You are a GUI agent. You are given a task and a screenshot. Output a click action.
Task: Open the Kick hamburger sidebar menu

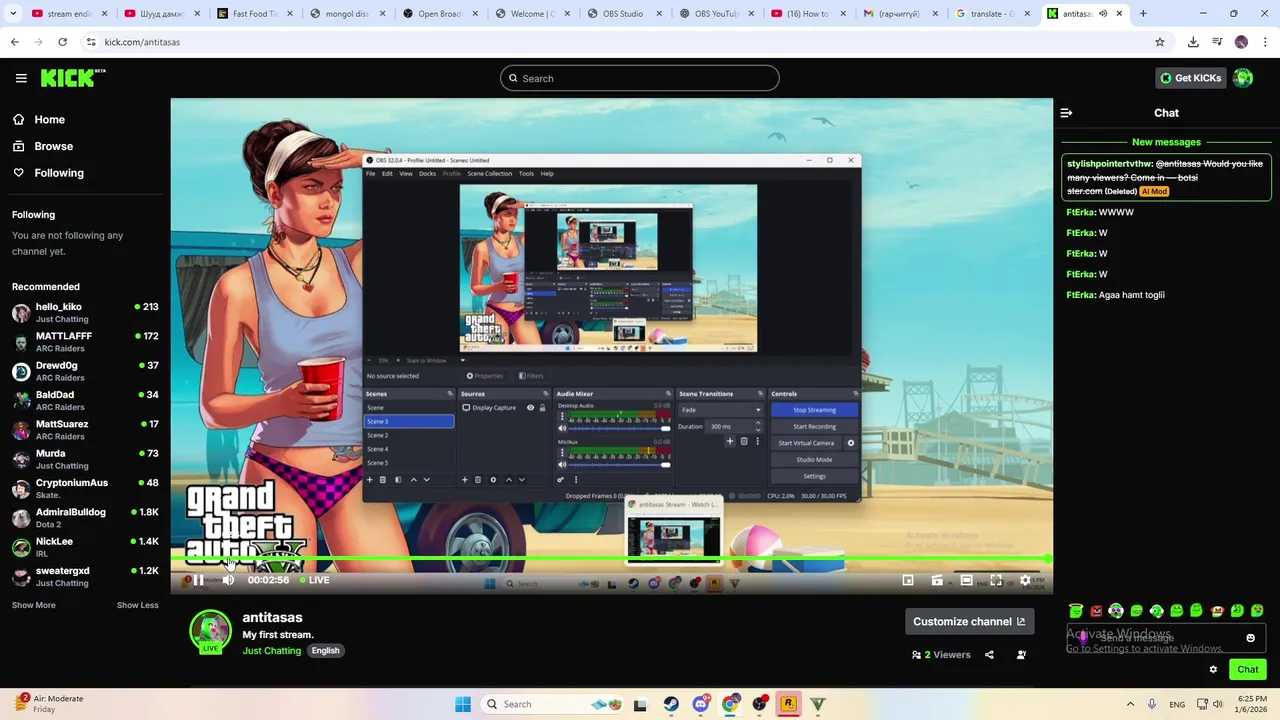[x=21, y=78]
